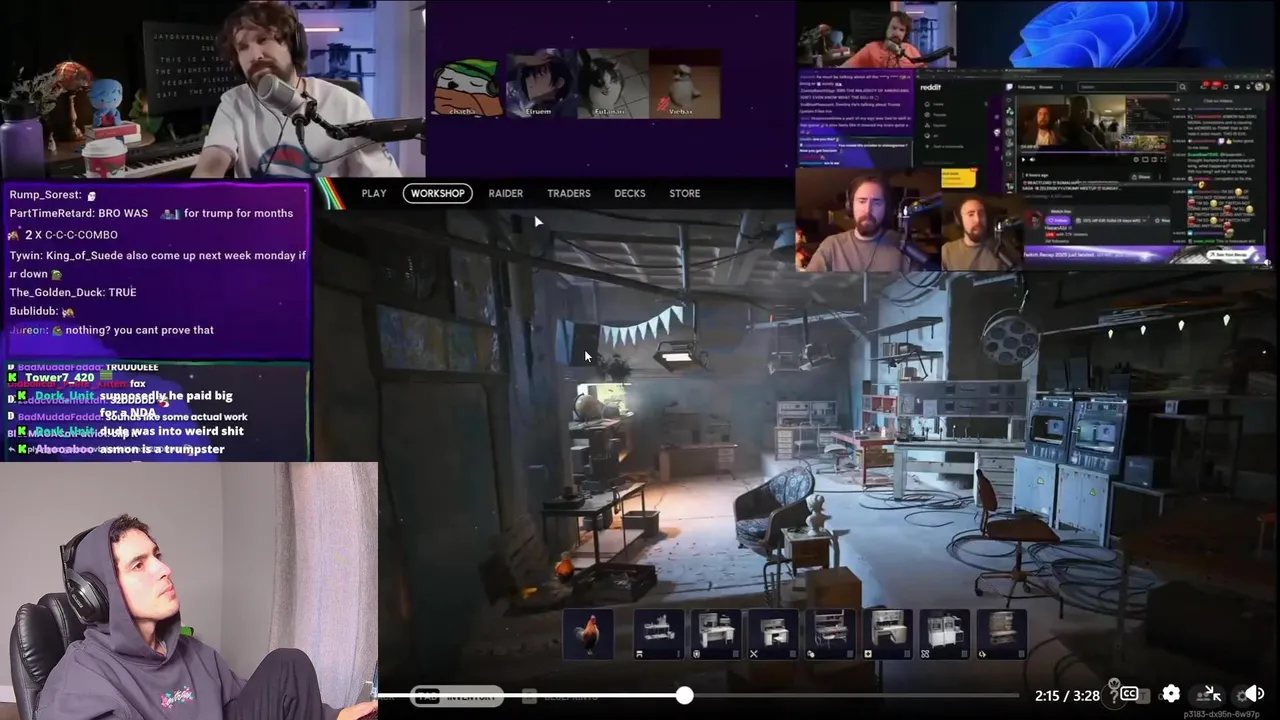
Task: Open the STORE tab
Action: pyautogui.click(x=684, y=193)
